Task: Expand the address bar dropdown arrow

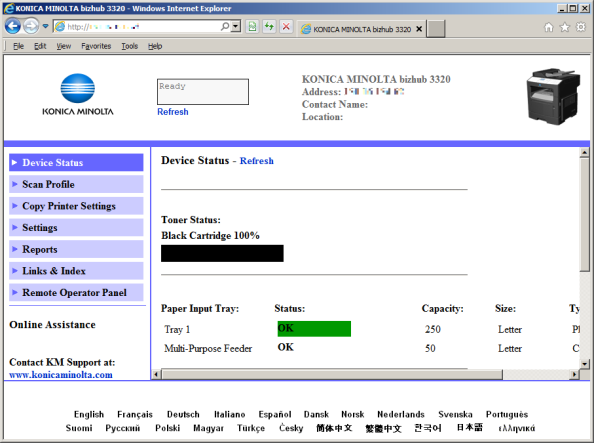Action: 236,27
